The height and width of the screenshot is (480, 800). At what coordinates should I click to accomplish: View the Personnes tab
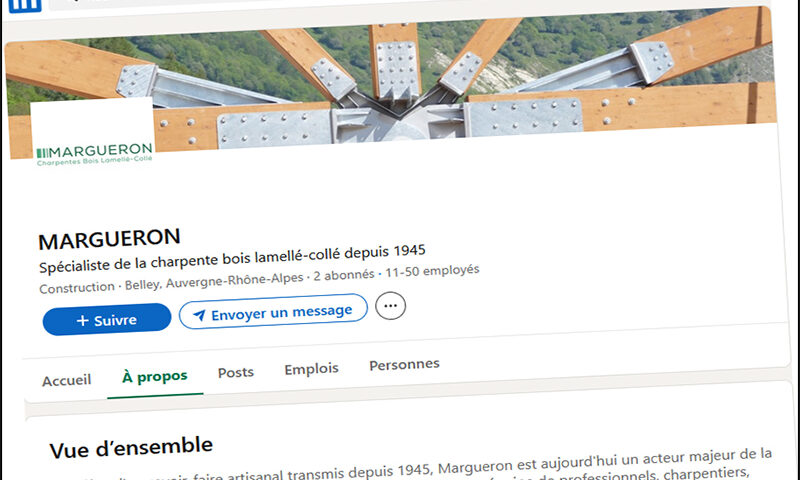point(404,365)
